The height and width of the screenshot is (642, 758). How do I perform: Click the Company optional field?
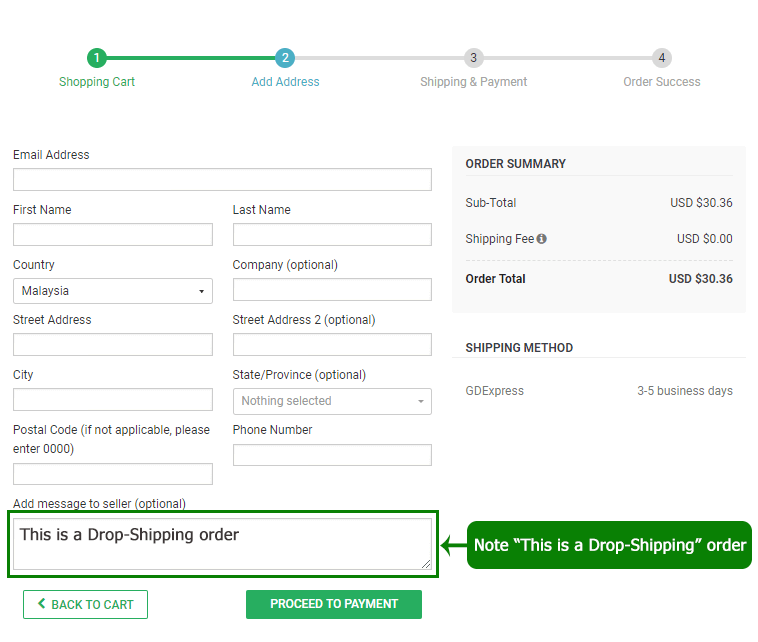click(x=332, y=290)
